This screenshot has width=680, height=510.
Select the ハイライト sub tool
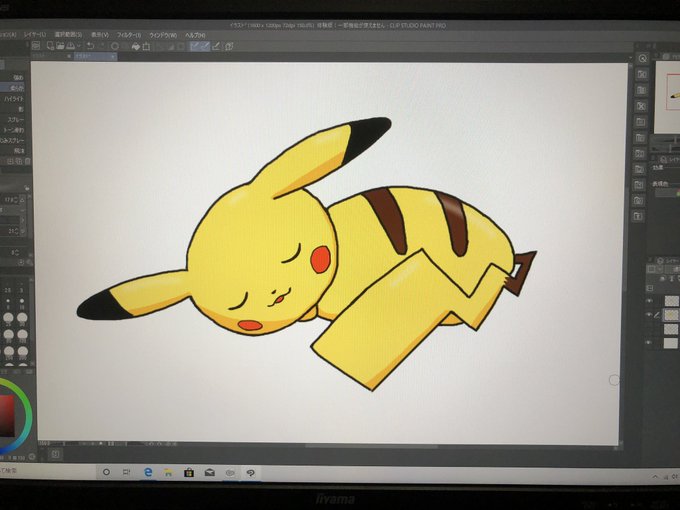[x=13, y=99]
